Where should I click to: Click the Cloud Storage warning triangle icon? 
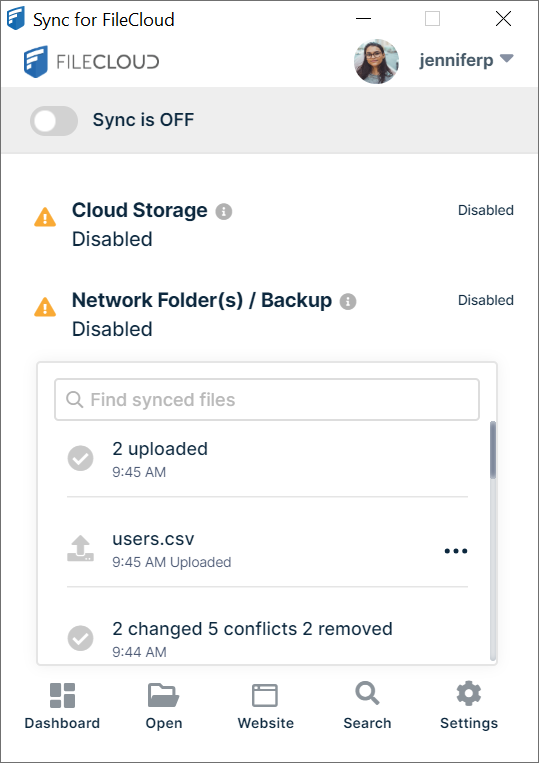click(45, 217)
